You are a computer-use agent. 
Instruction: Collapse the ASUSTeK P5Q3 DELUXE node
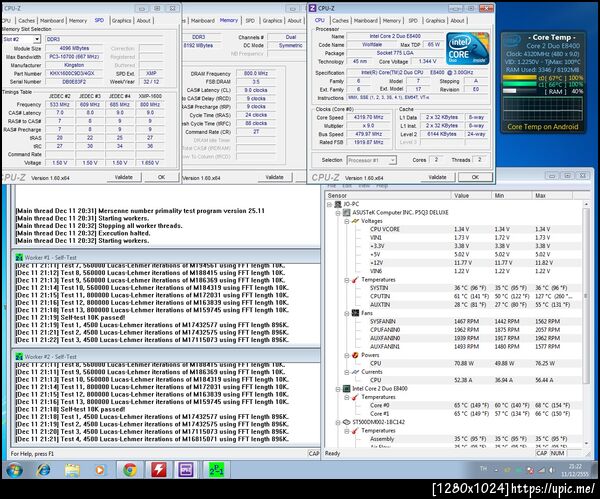(338, 213)
